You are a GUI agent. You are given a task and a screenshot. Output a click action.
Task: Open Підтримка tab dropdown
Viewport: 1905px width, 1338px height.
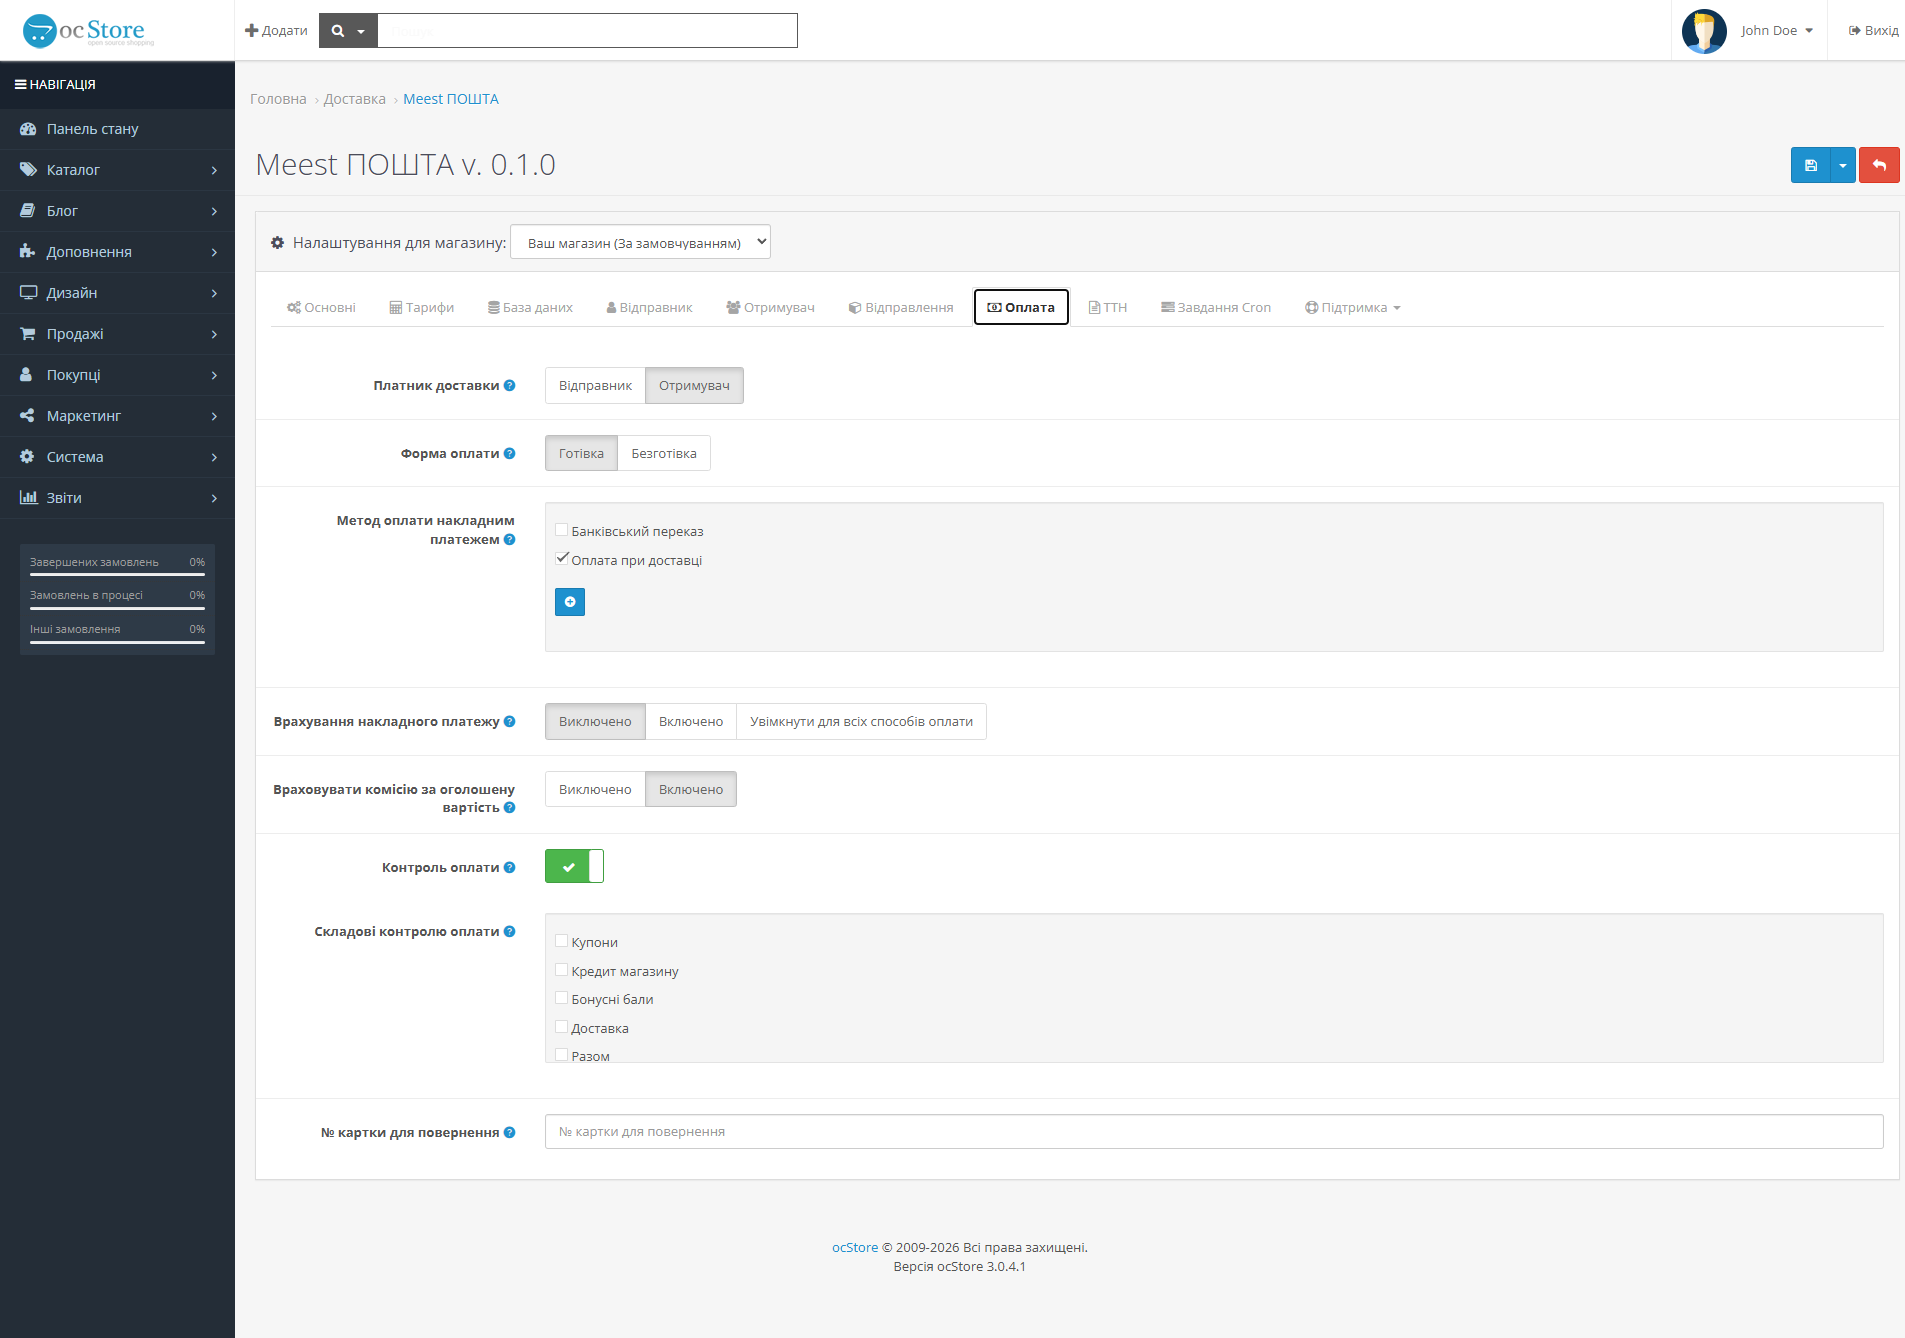(x=1352, y=307)
